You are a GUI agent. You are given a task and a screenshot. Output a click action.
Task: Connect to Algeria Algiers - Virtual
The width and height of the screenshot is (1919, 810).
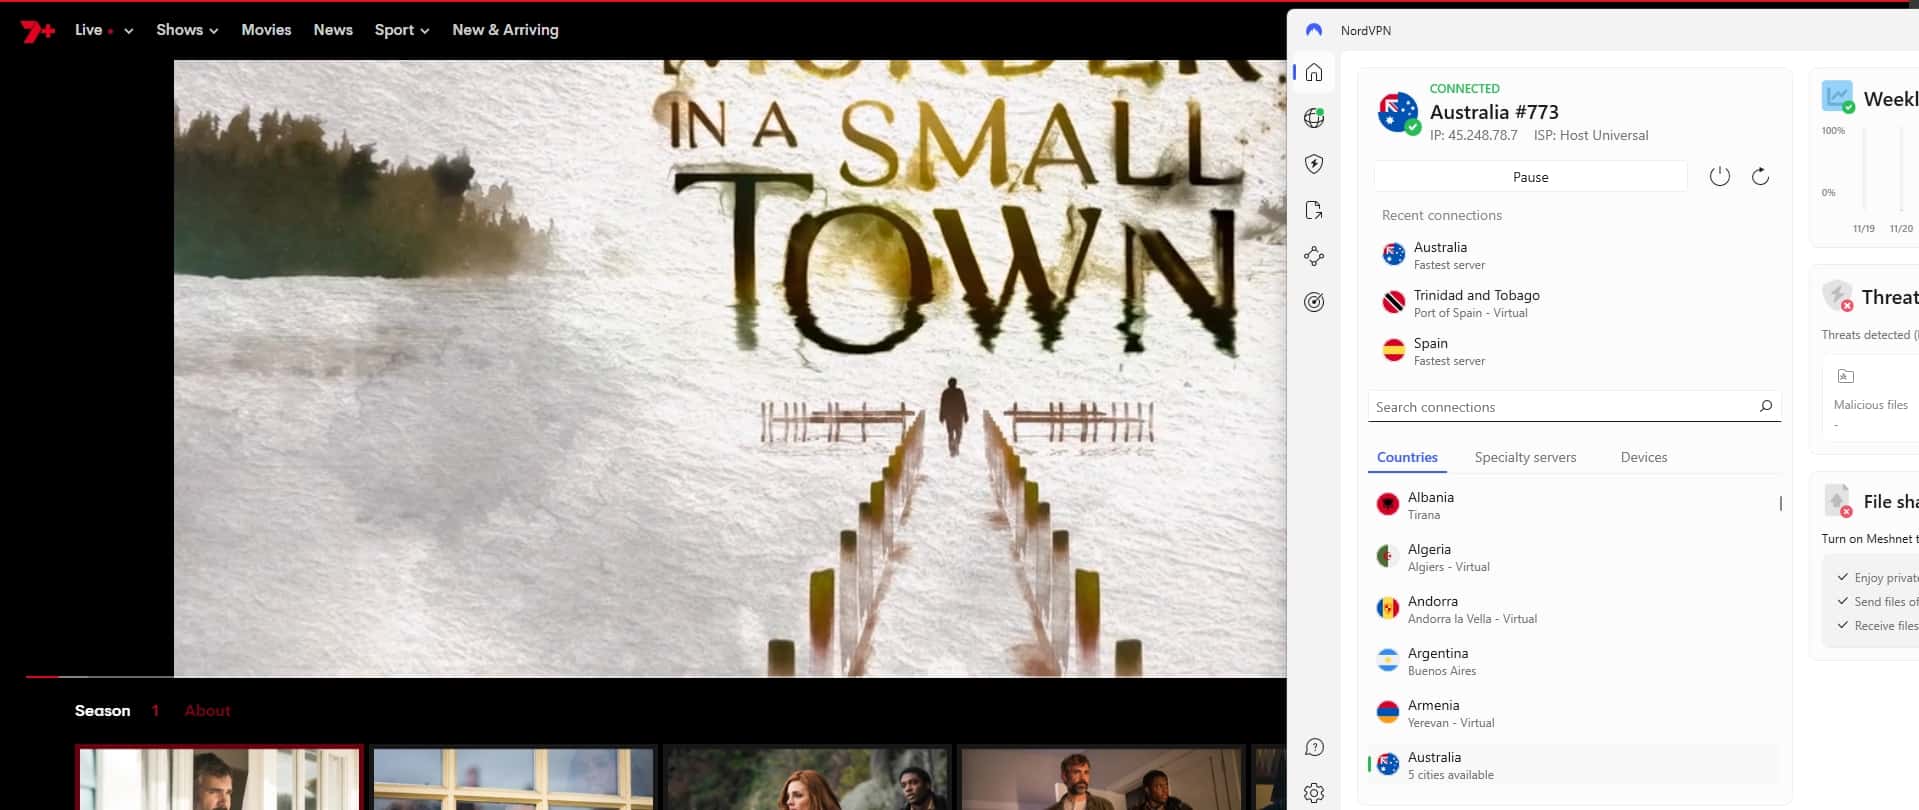1572,557
